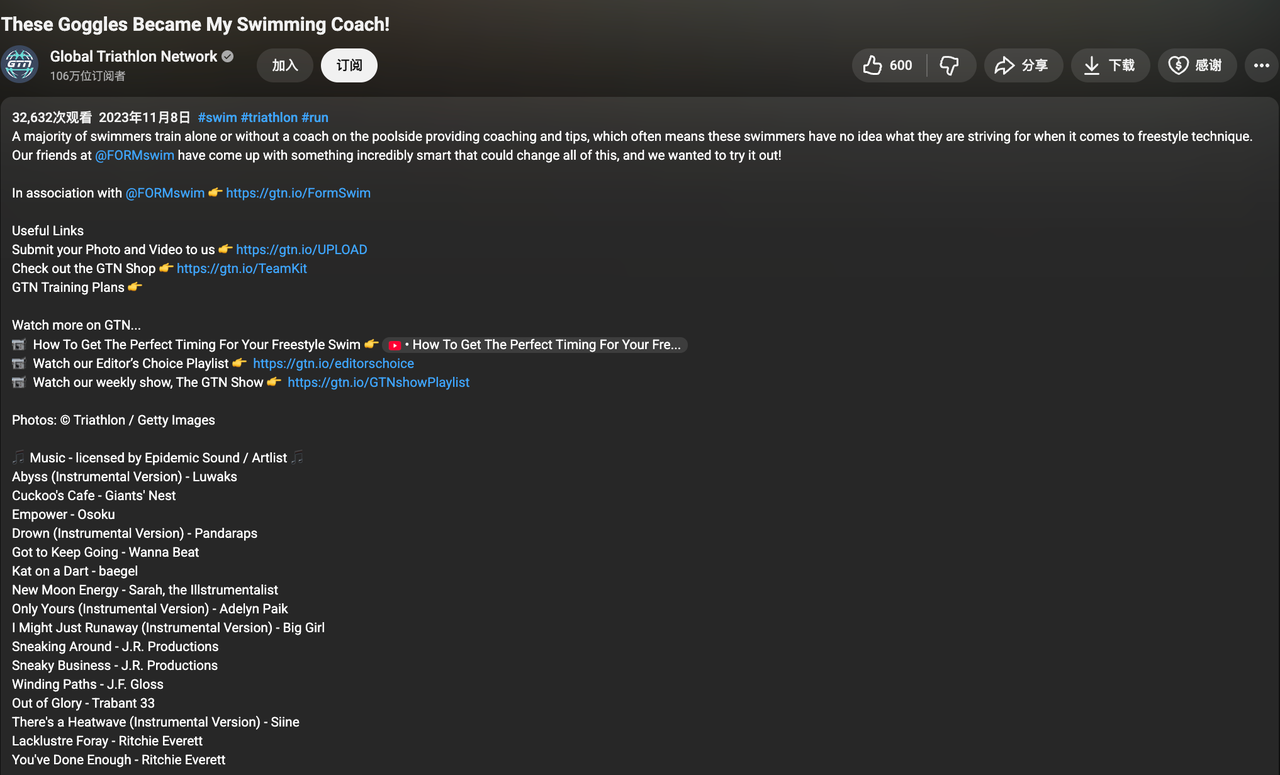Click the thumbs-down dislike icon
Screen dimensions: 1280x775
pyautogui.click(x=950, y=65)
